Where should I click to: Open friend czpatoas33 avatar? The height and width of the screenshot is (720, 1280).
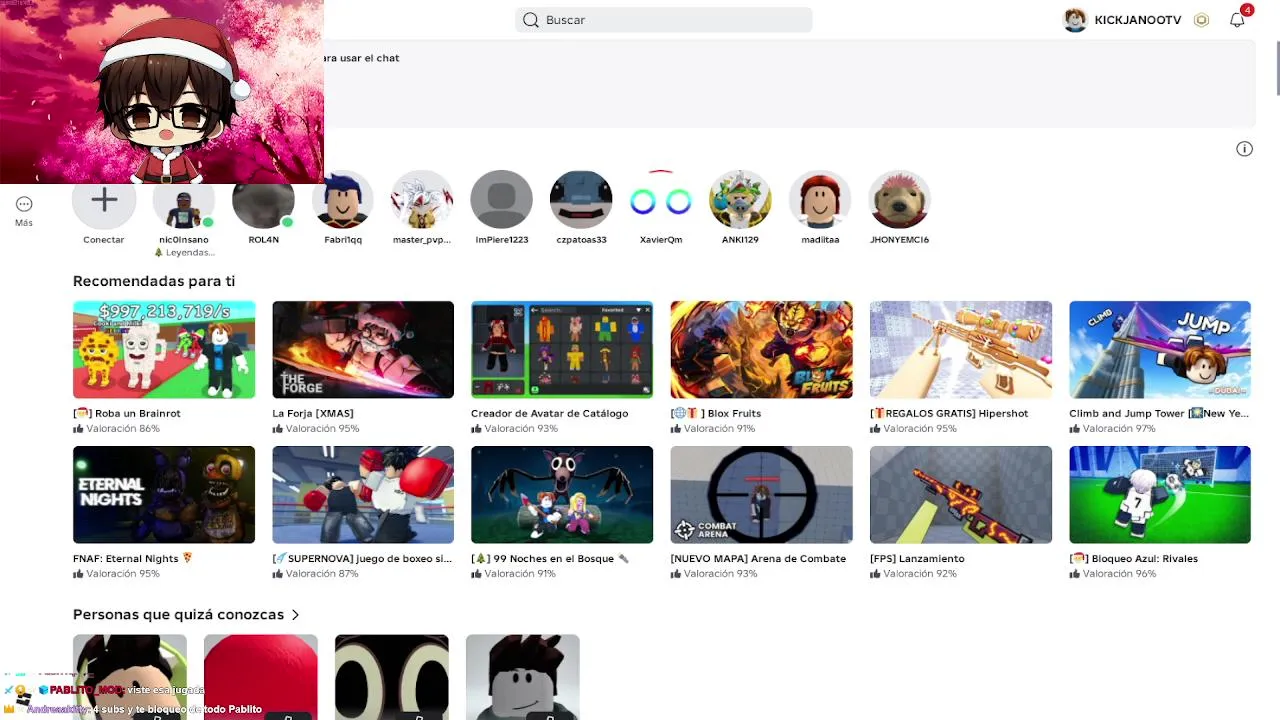[581, 200]
